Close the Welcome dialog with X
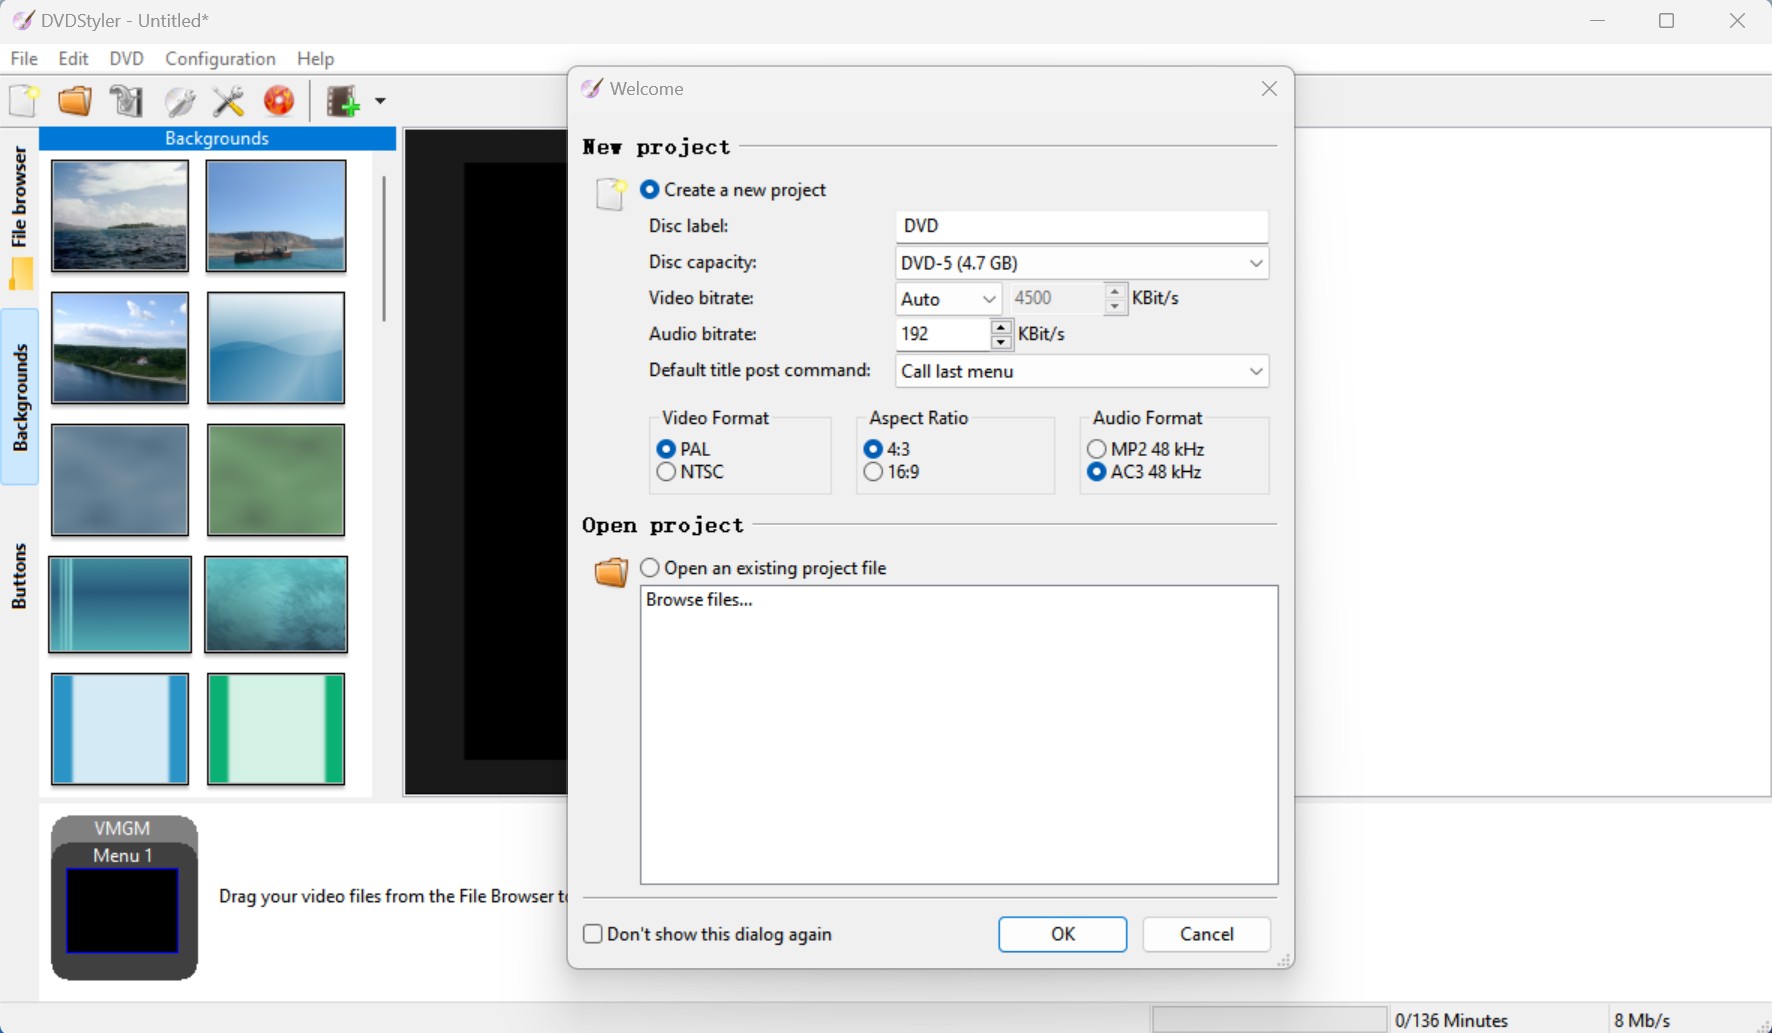Viewport: 1772px width, 1033px height. pyautogui.click(x=1269, y=89)
